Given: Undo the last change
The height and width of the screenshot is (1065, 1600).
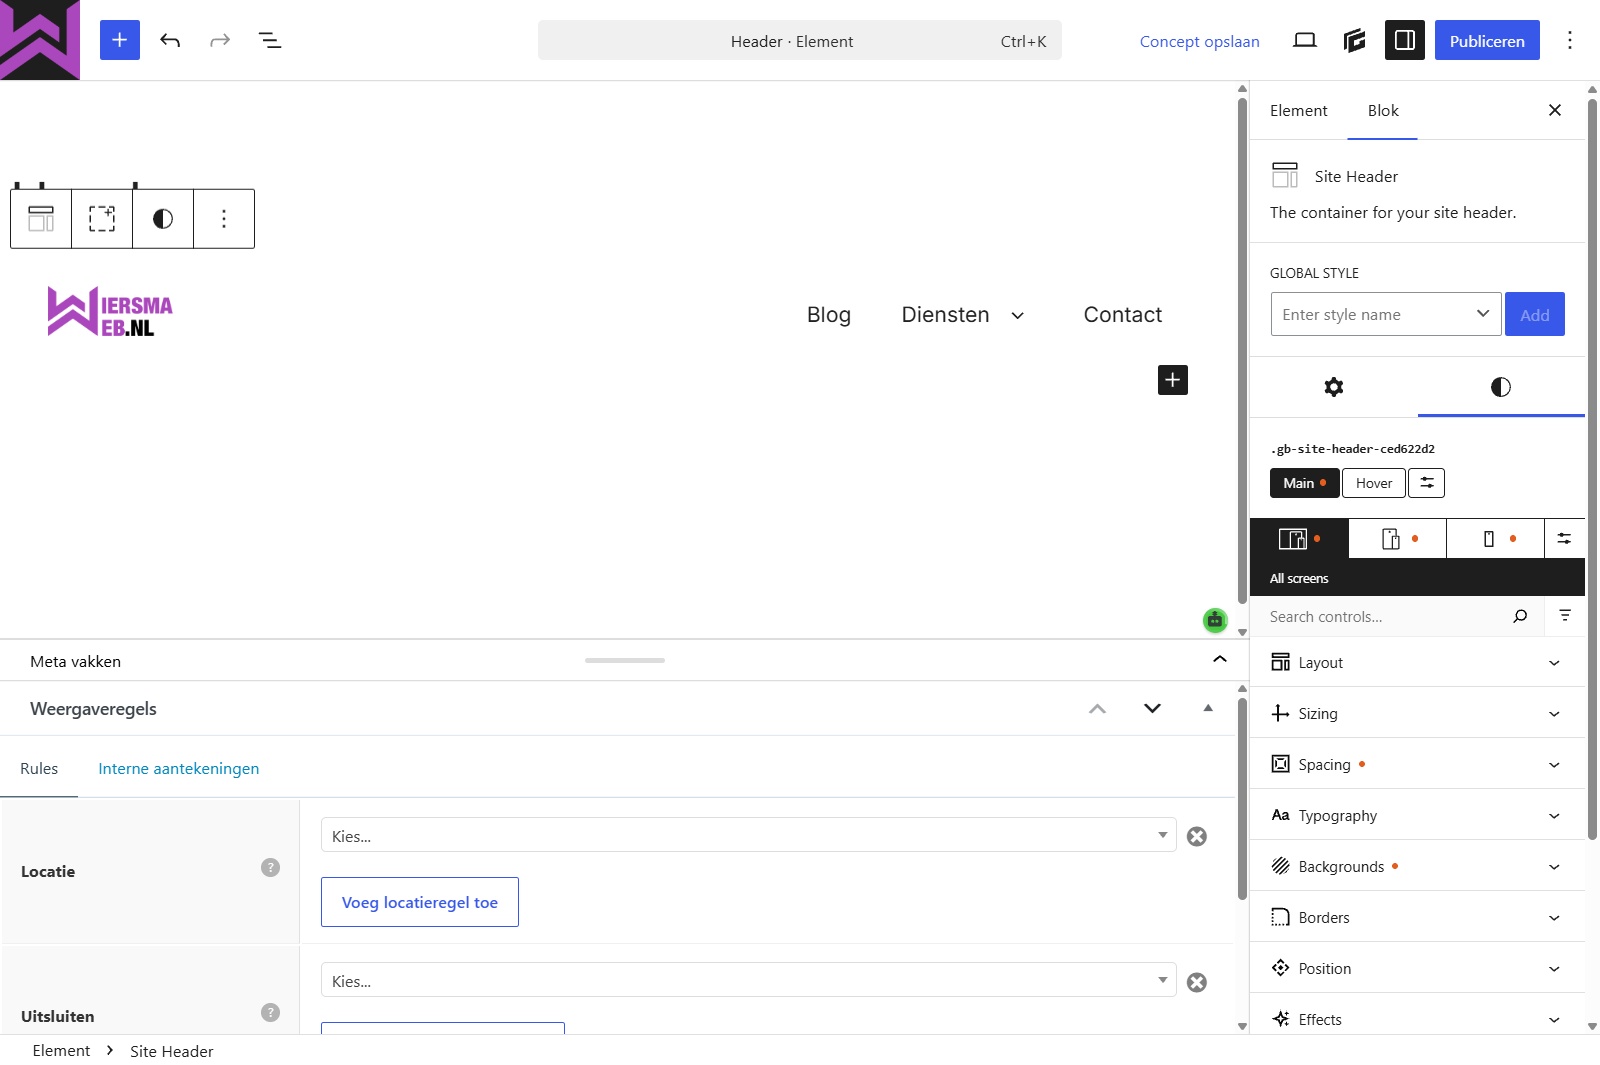Looking at the screenshot, I should coord(170,40).
